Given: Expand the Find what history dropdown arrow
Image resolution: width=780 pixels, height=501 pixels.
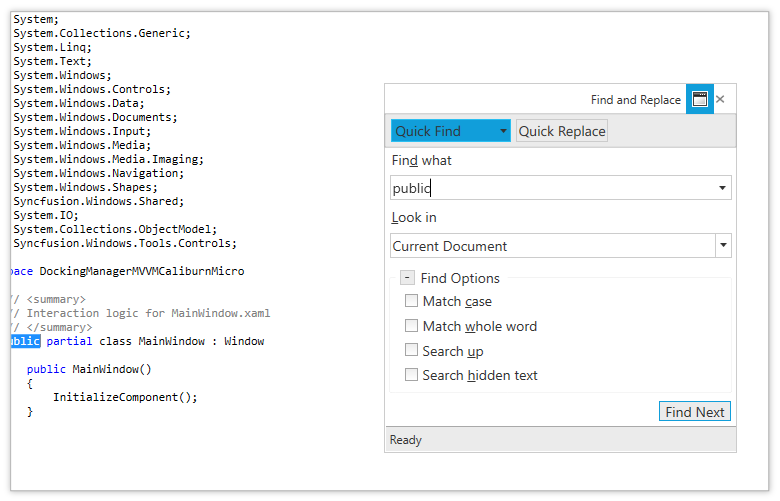Looking at the screenshot, I should [x=722, y=188].
